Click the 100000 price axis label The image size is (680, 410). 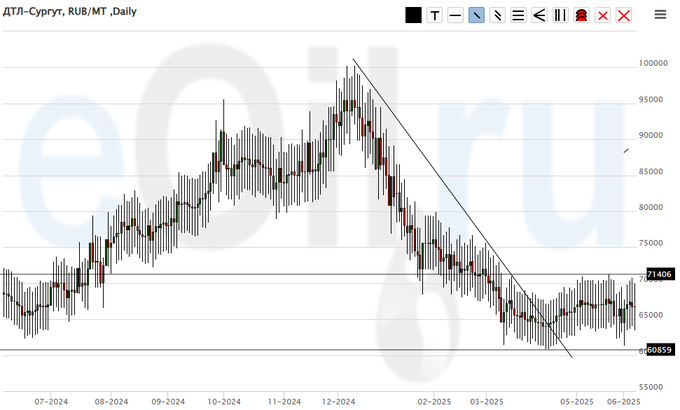click(x=653, y=63)
